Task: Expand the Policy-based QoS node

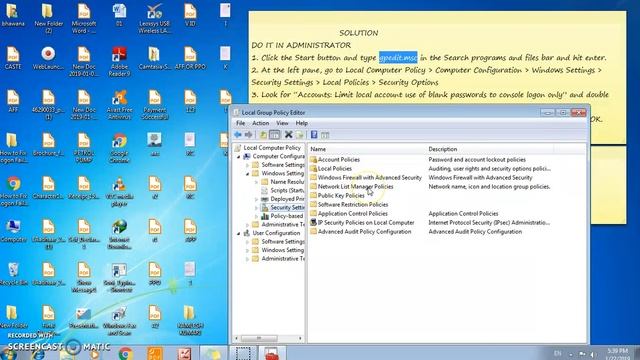Action: coord(256,216)
